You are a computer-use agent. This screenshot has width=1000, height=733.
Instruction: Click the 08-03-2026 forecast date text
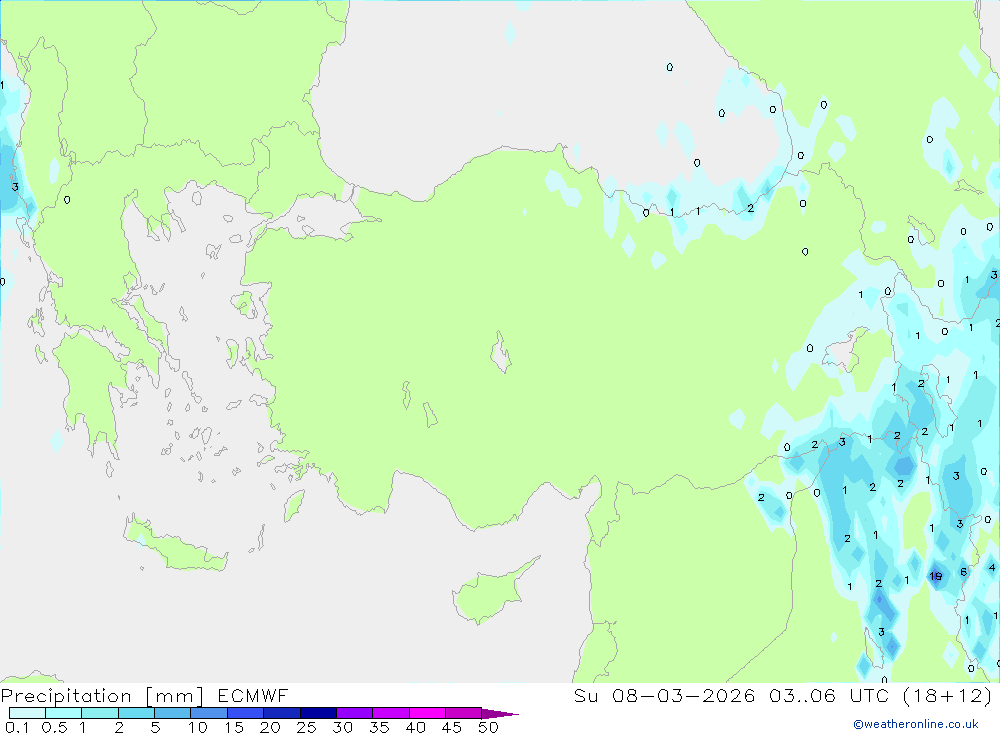tap(683, 695)
